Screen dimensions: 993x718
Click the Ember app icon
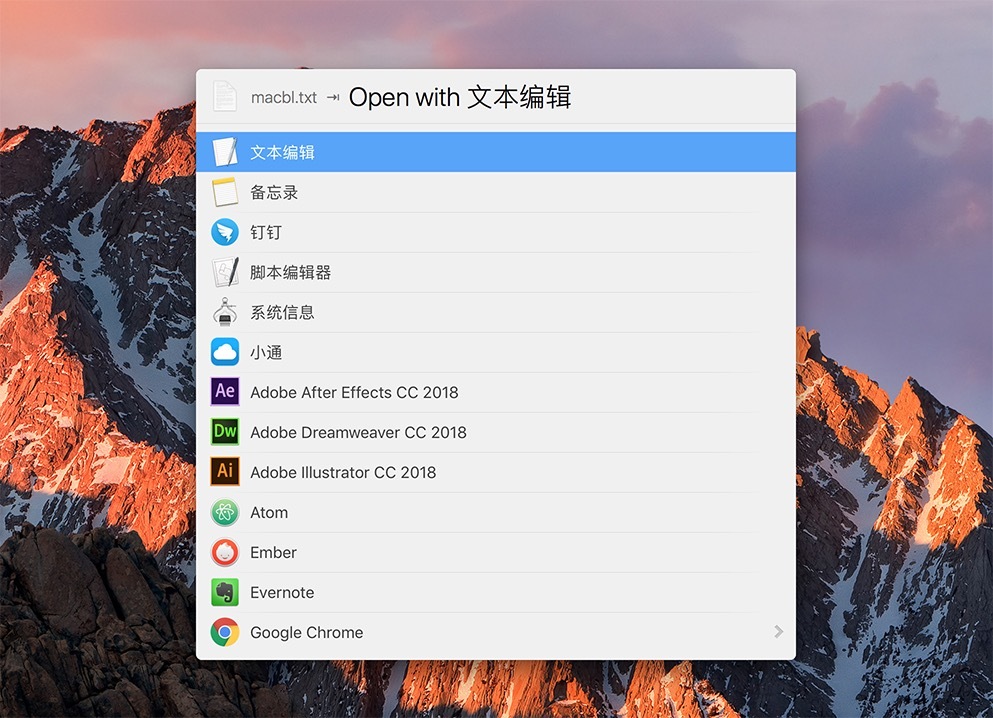[x=225, y=552]
